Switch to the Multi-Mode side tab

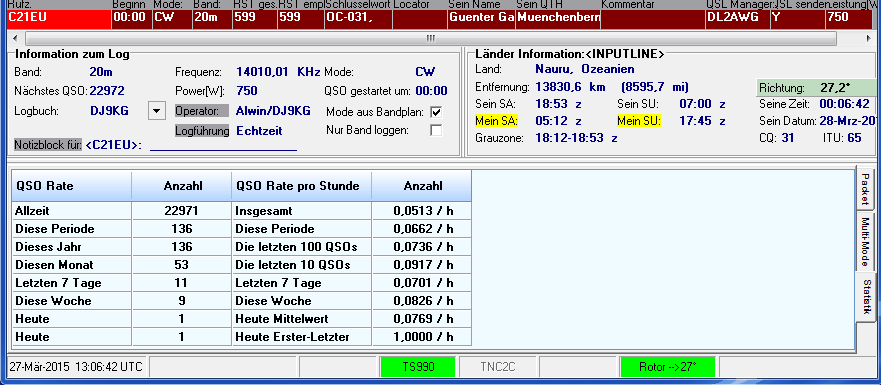[x=866, y=241]
